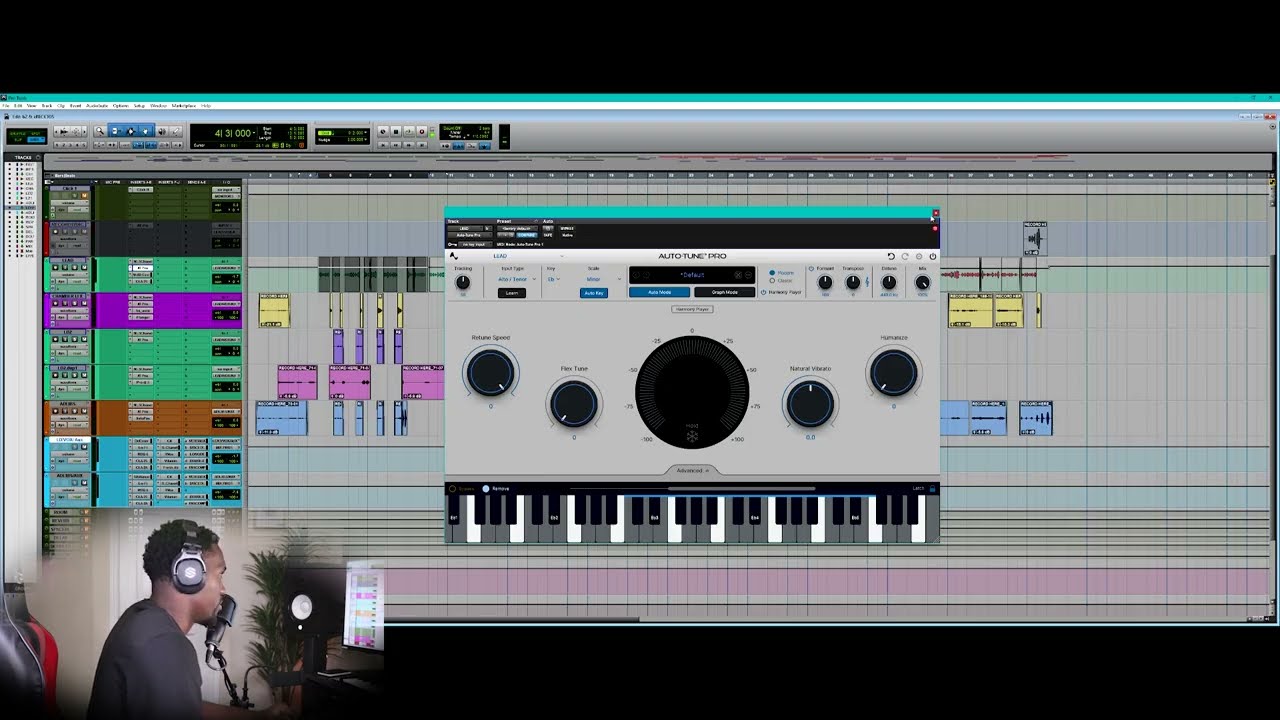Click the Redo icon in Auto-Tune
The width and height of the screenshot is (1280, 720).
click(905, 256)
